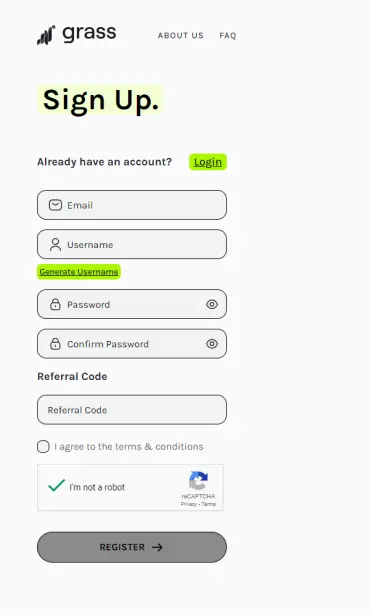
Task: Click the arrow icon on Register button
Action: (157, 547)
